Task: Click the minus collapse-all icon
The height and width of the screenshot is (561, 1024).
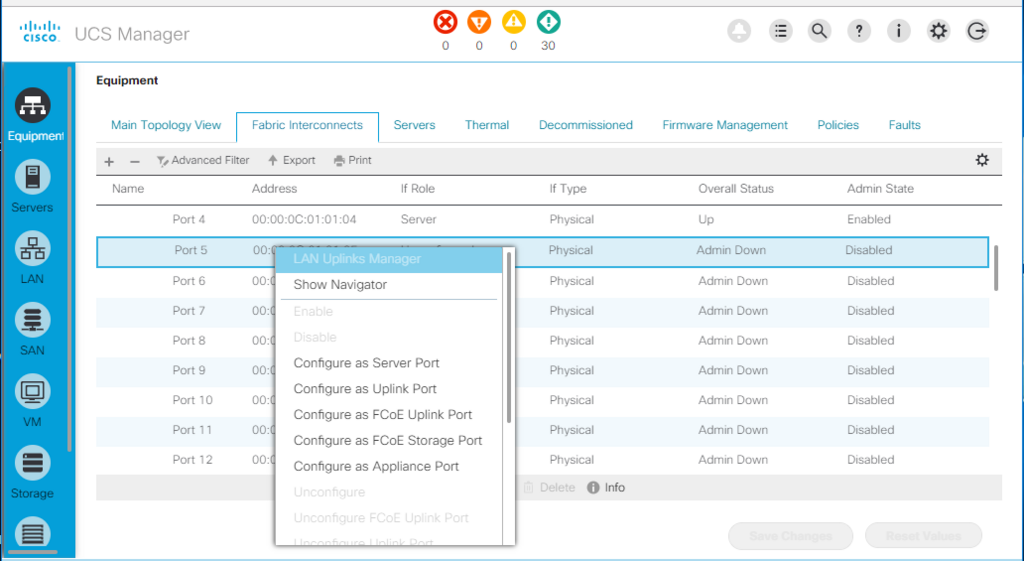Action: coord(135,161)
